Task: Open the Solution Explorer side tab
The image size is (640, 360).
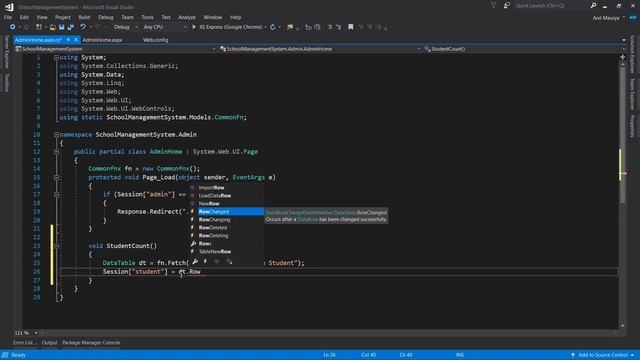Action: (x=632, y=54)
